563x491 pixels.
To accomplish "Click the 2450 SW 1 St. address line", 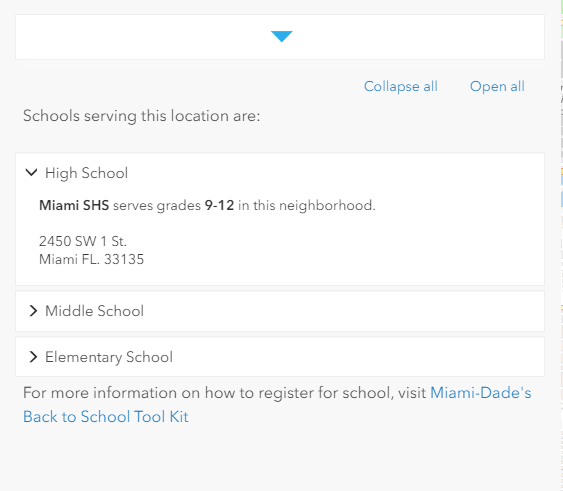I will [x=83, y=241].
